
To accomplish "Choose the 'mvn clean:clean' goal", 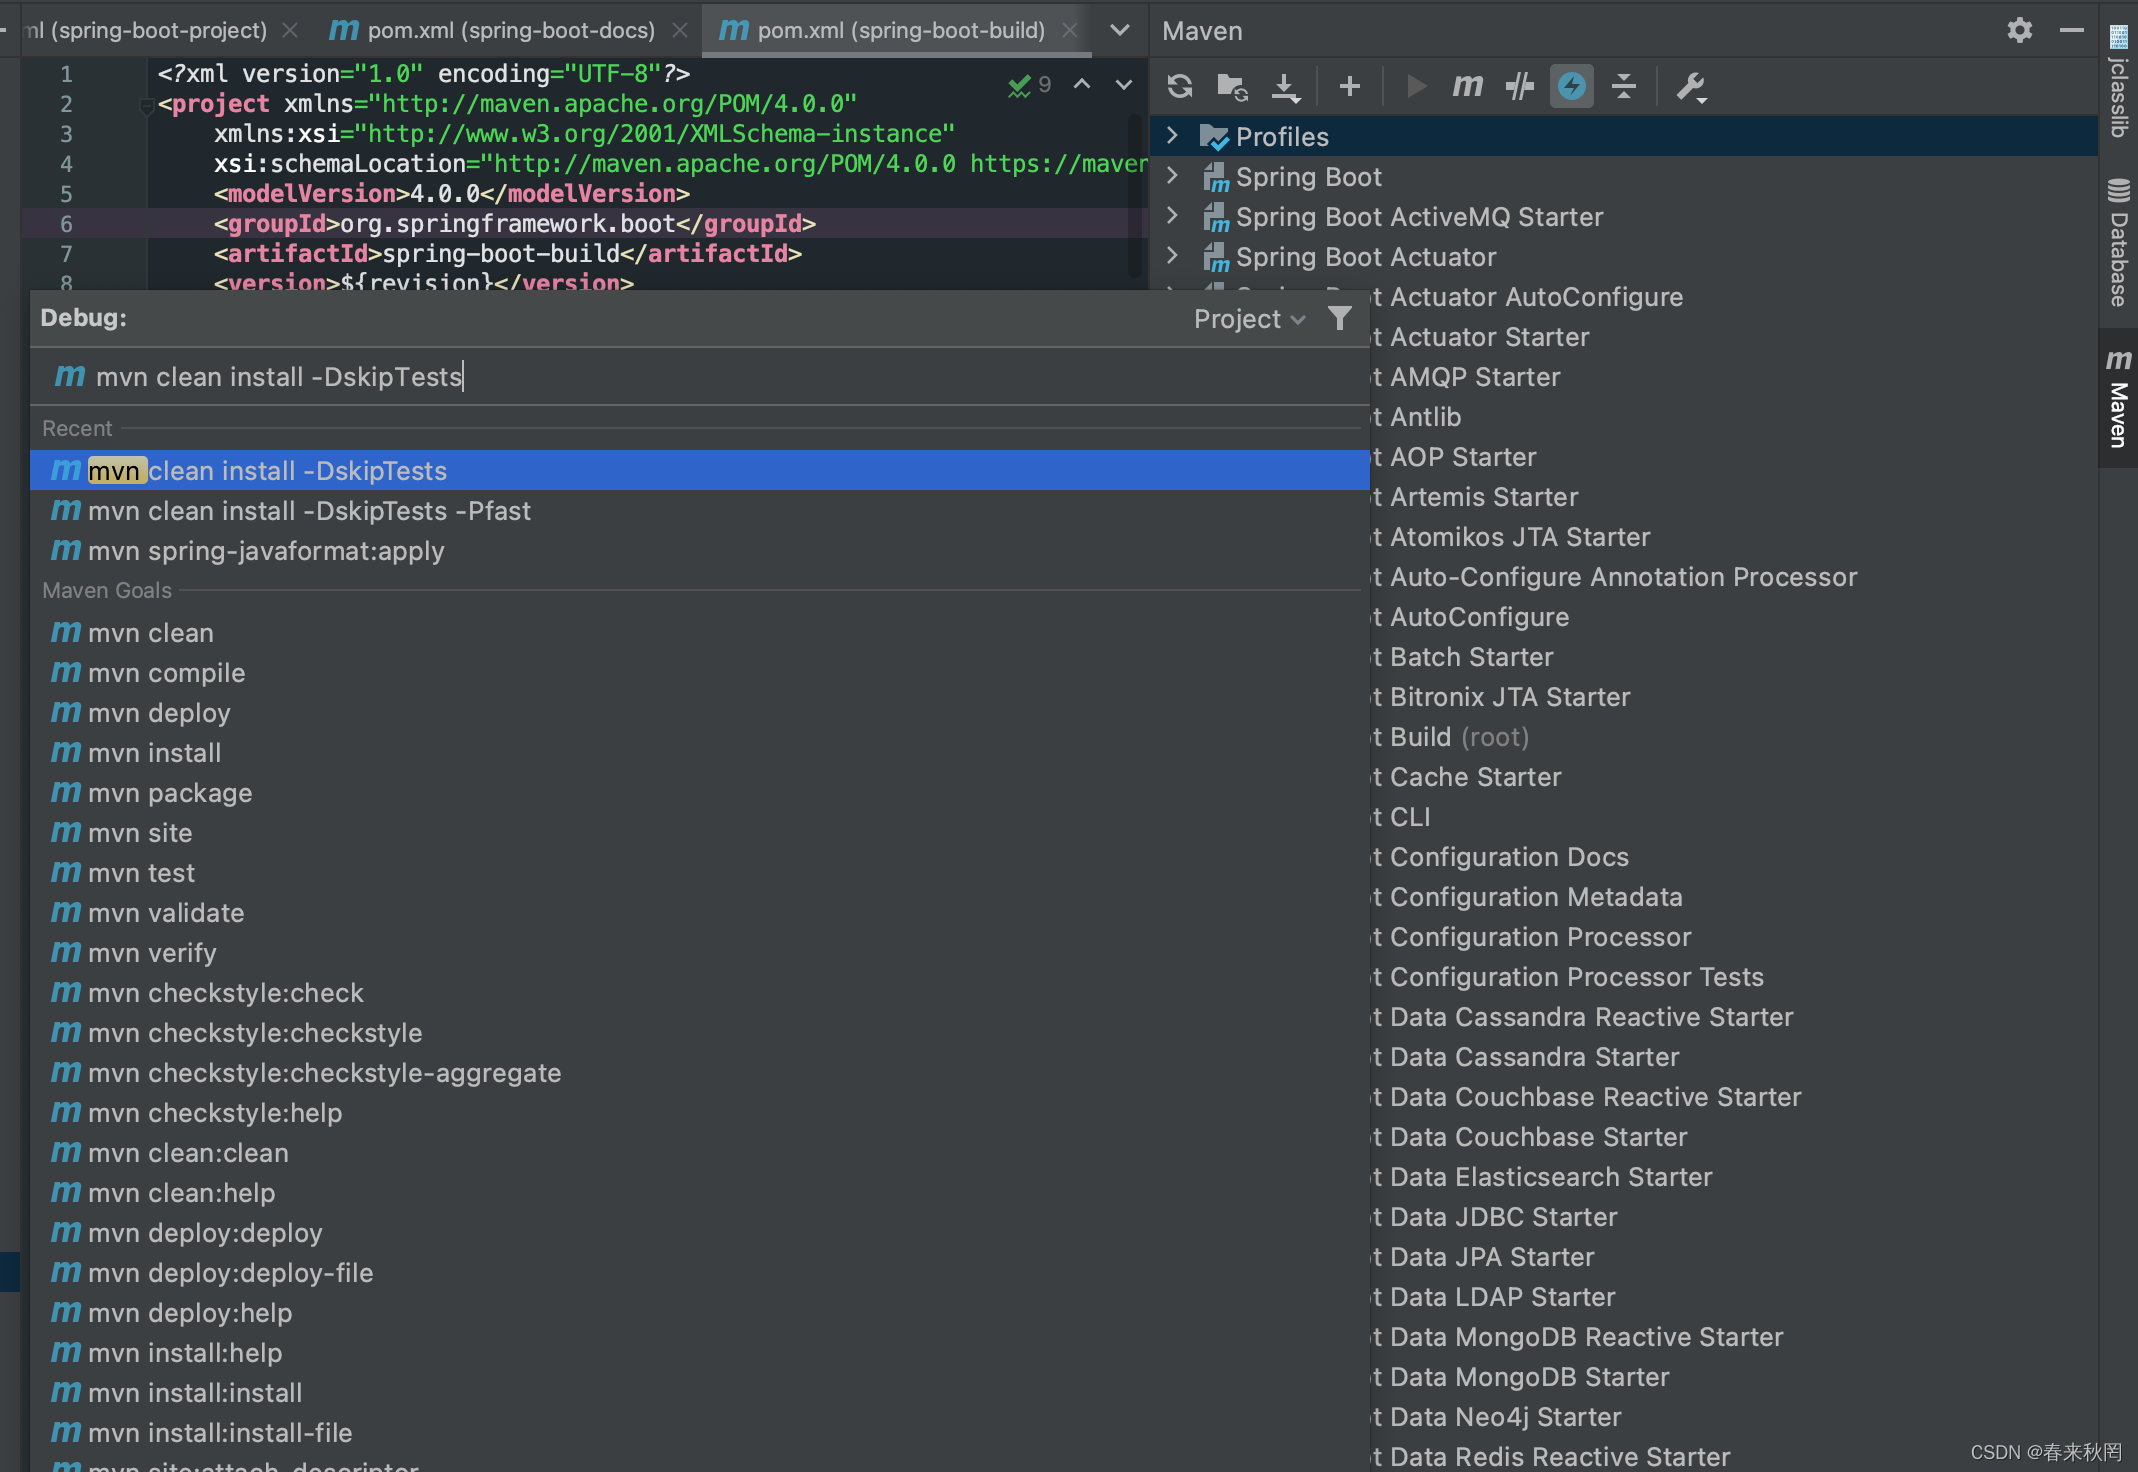I will coord(700,1153).
